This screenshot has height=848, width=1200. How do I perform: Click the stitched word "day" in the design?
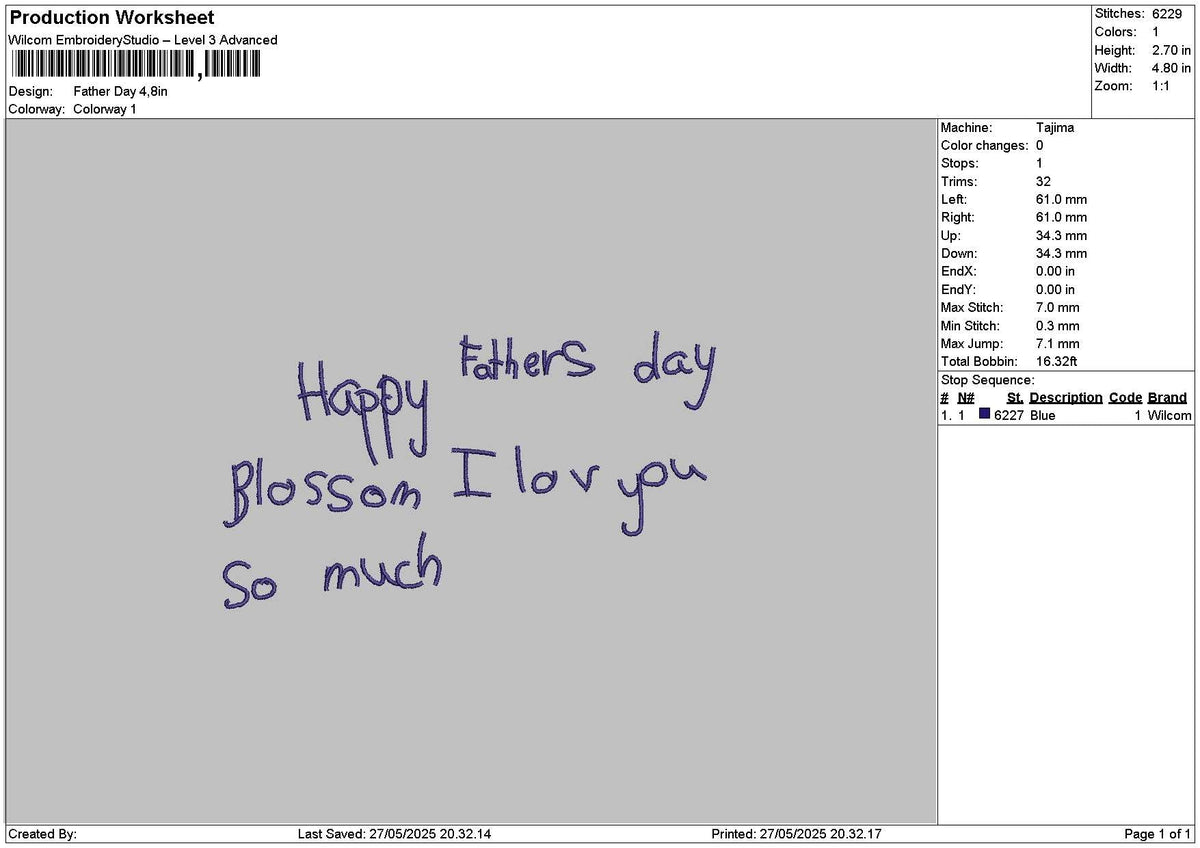(x=675, y=371)
